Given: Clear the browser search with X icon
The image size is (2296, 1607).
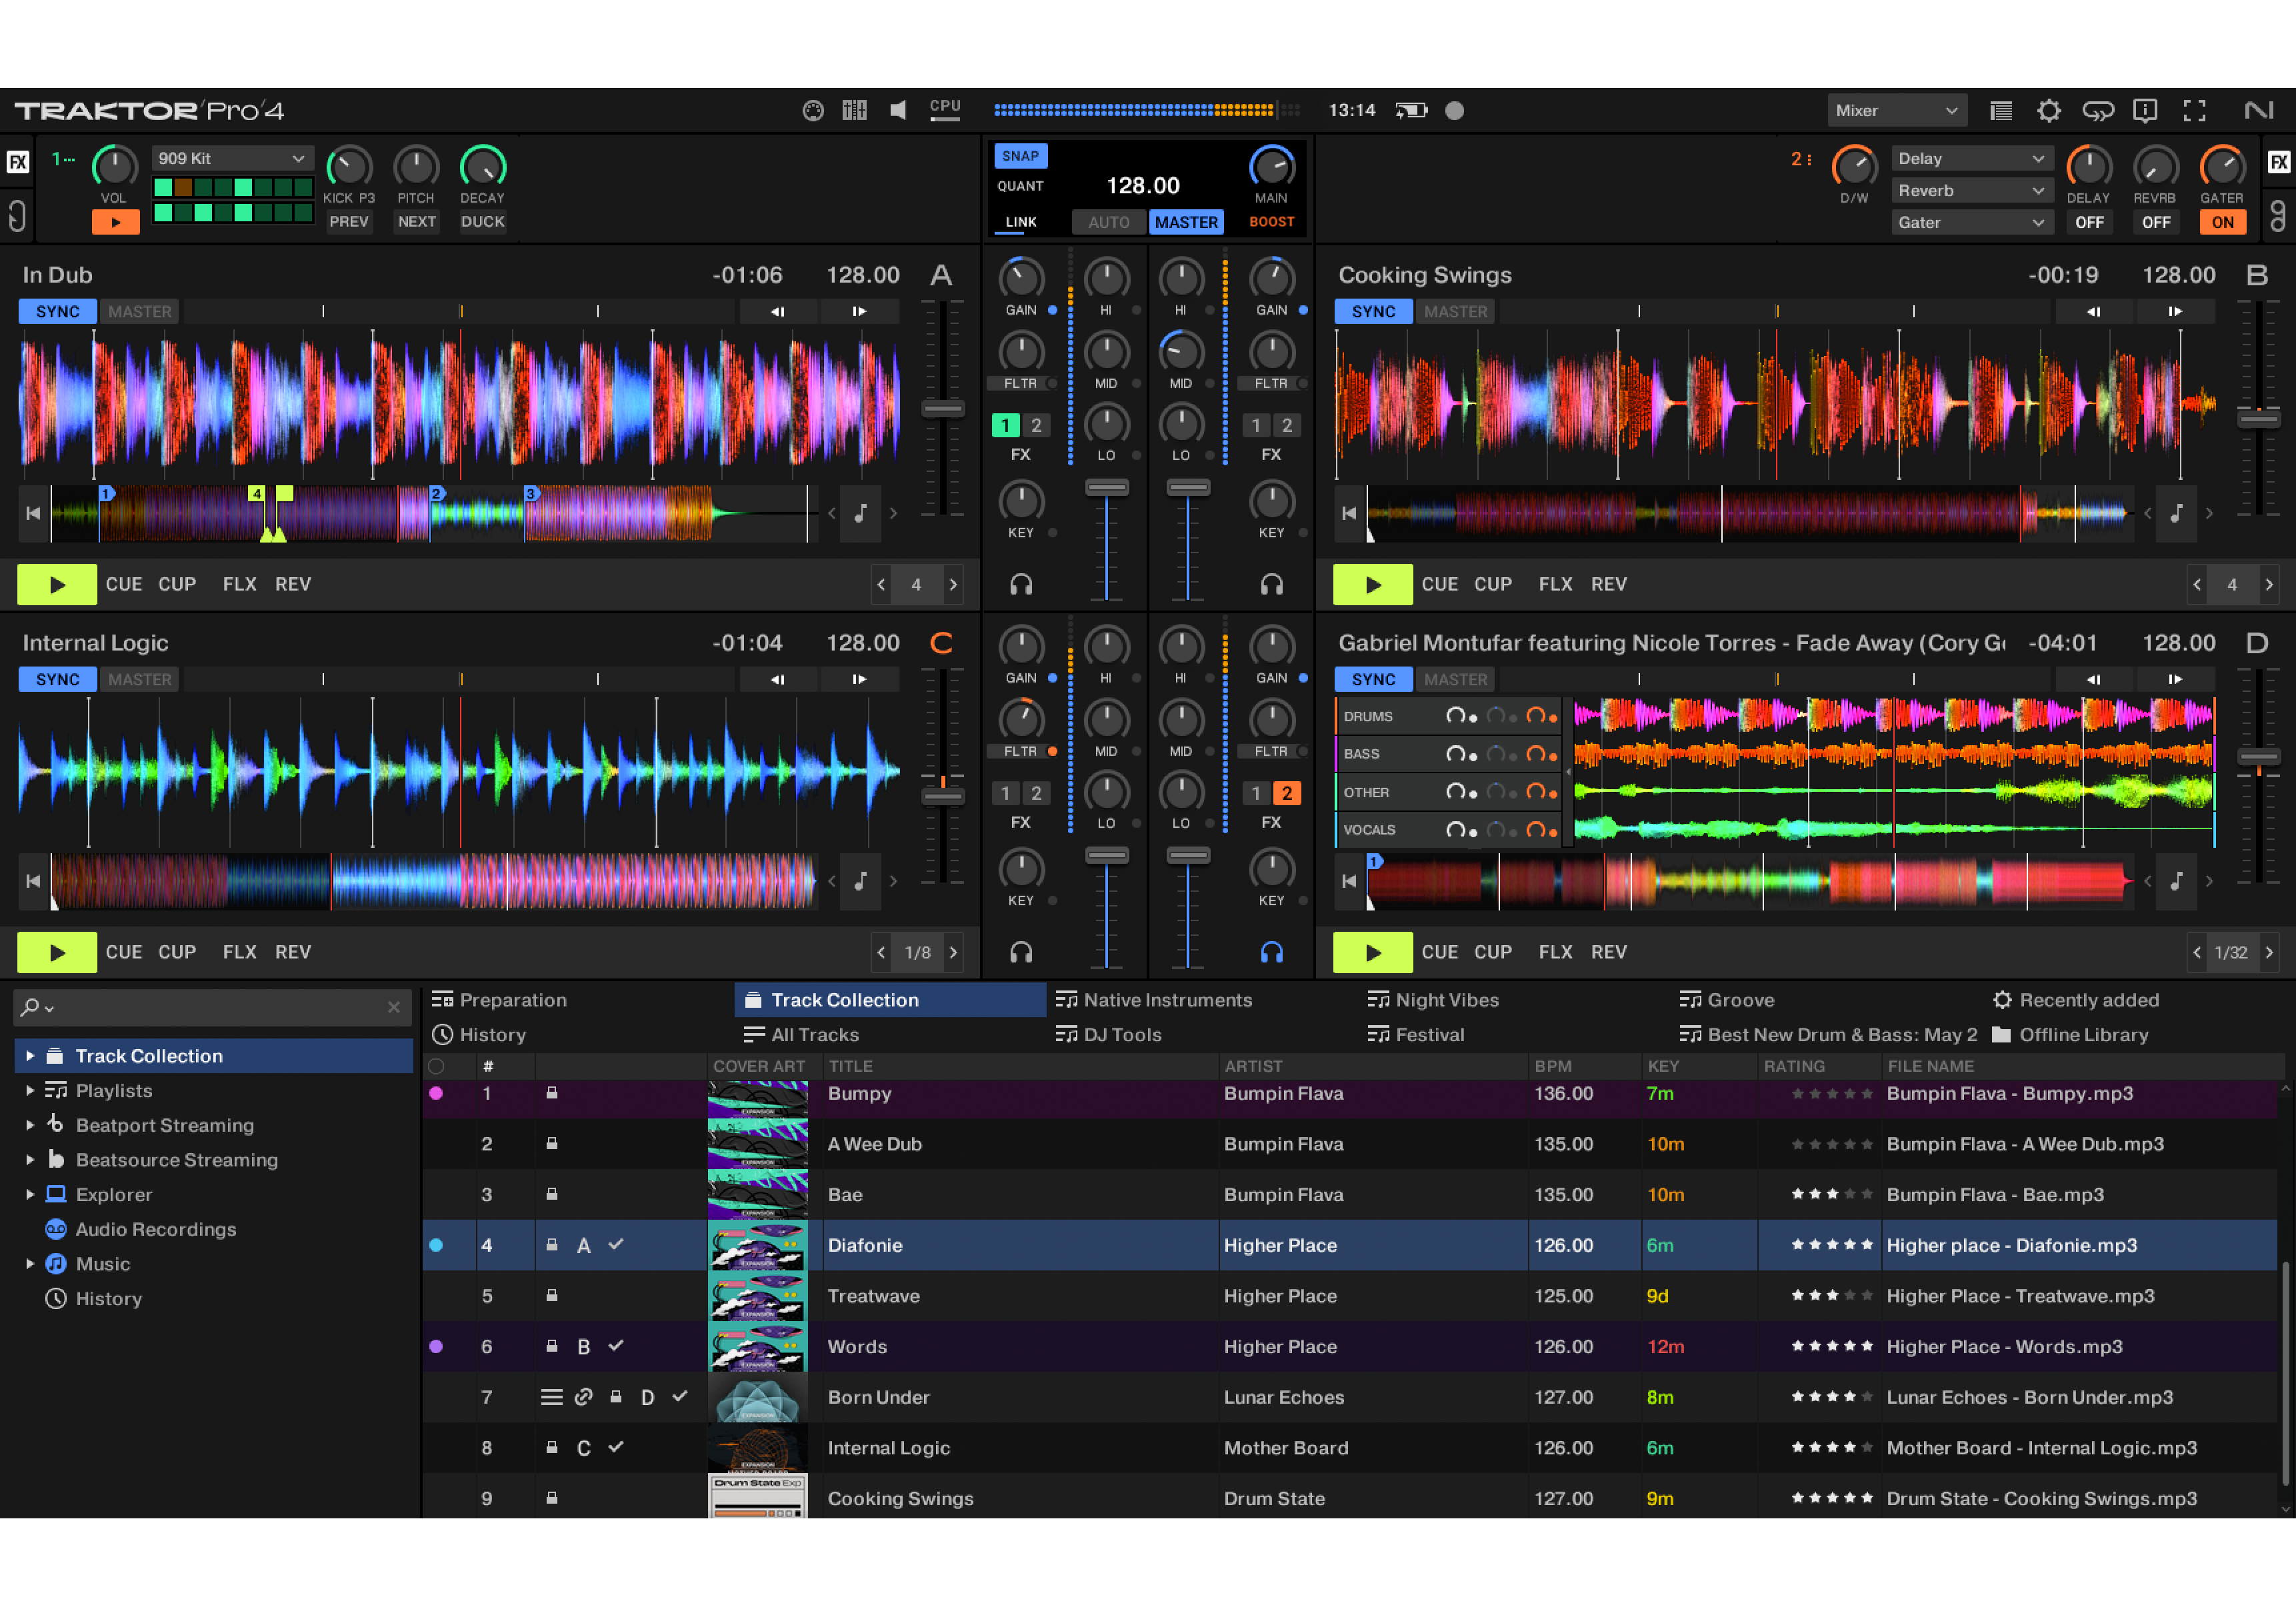Looking at the screenshot, I should click(394, 1007).
